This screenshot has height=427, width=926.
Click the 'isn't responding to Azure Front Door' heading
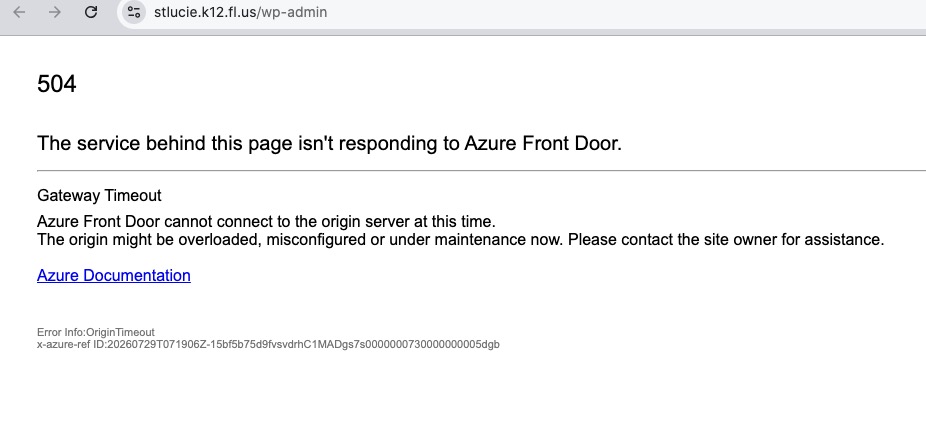tap(330, 144)
